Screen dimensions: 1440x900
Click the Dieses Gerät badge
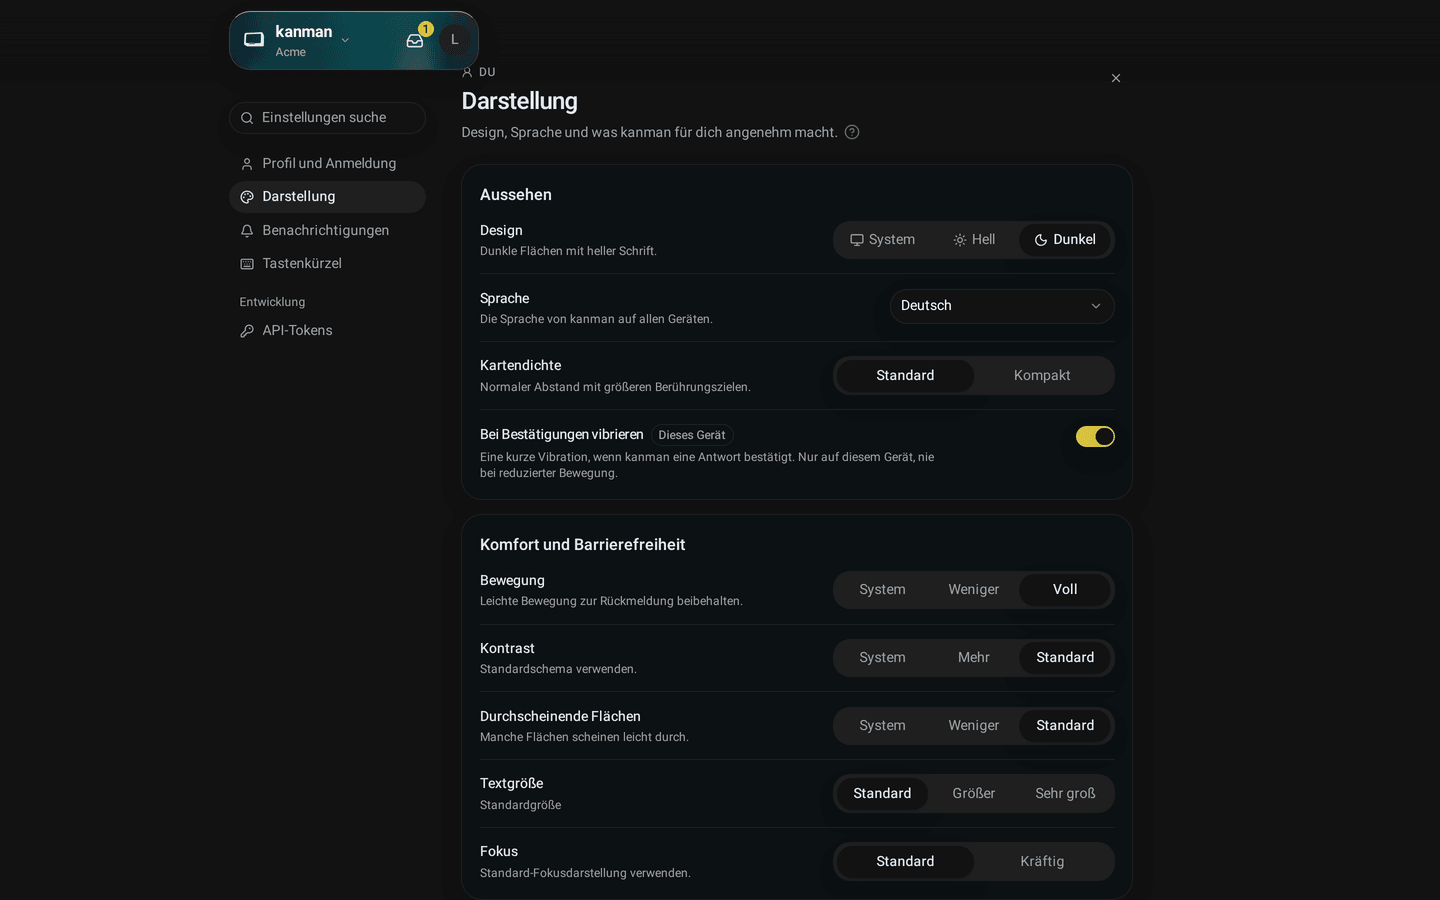[692, 435]
